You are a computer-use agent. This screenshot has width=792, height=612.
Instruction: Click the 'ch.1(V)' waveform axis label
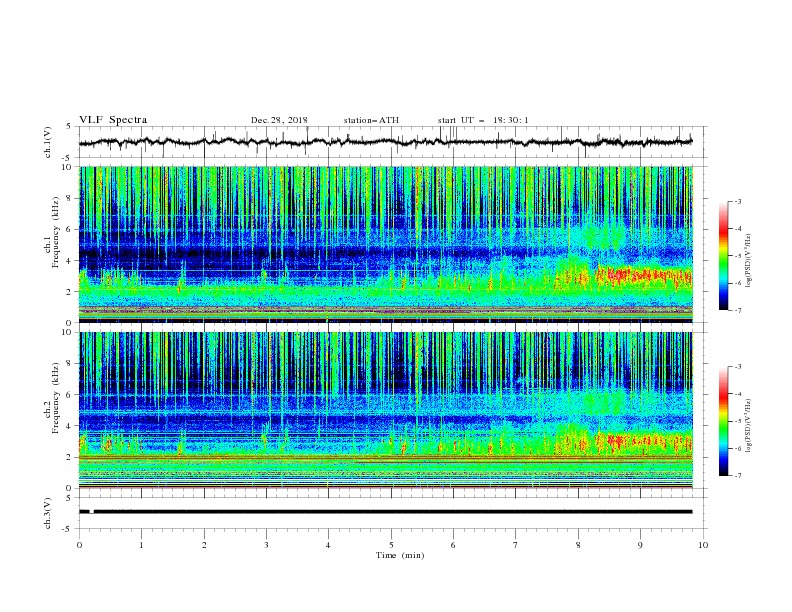pyautogui.click(x=48, y=142)
